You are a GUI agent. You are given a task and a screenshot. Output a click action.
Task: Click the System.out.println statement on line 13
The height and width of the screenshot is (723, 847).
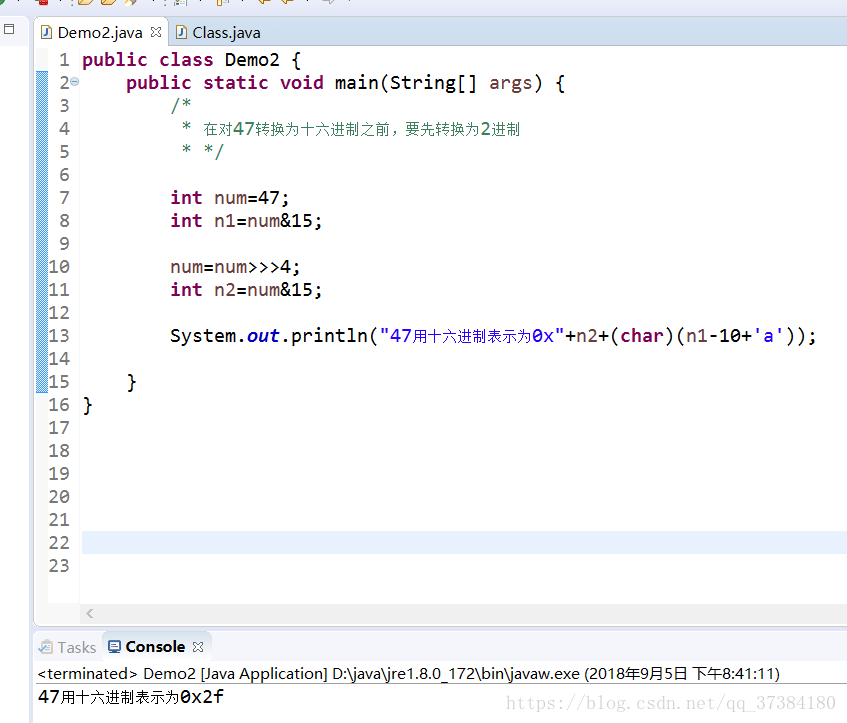point(493,336)
